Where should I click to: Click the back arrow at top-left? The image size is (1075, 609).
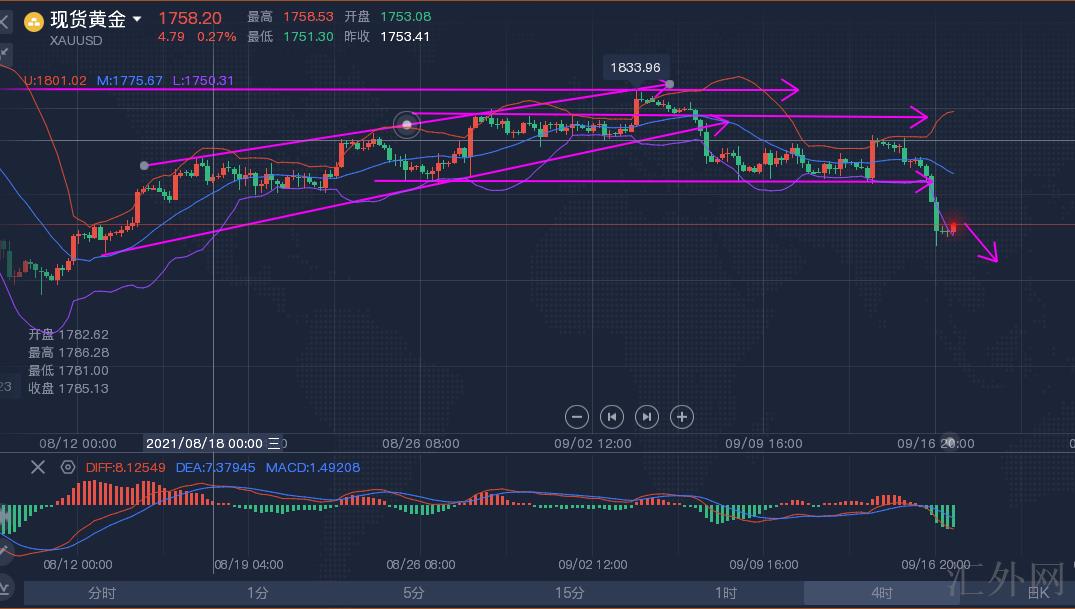5,21
